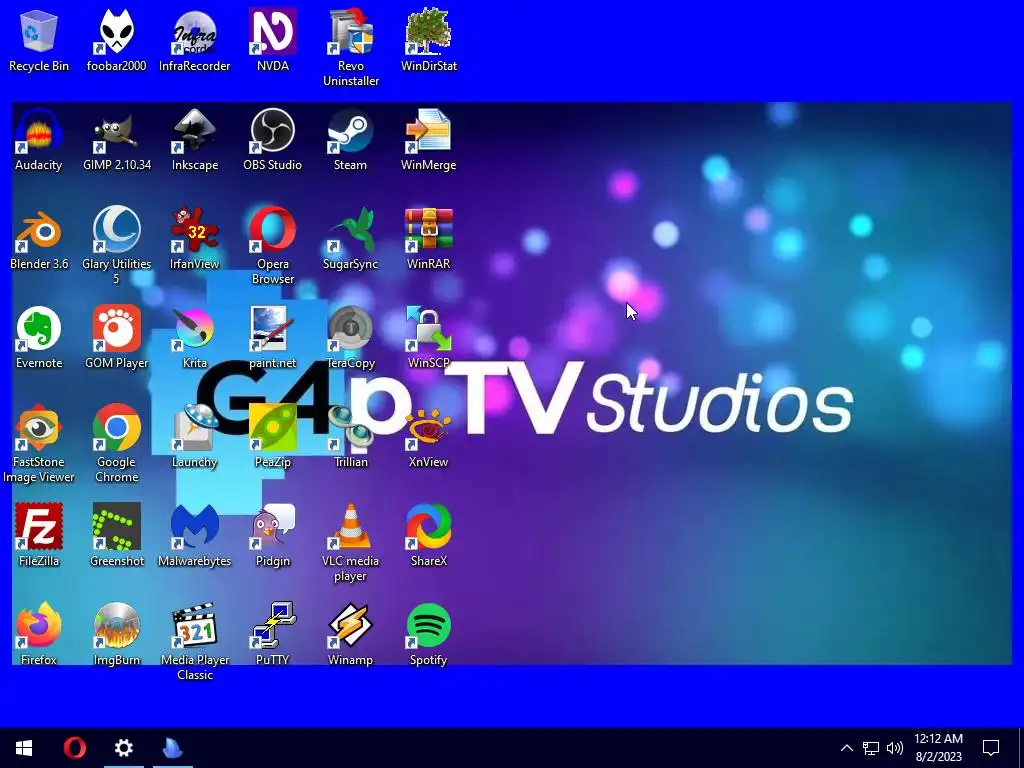
Task: Click the Opera Browser desktop shortcut
Action: click(272, 246)
